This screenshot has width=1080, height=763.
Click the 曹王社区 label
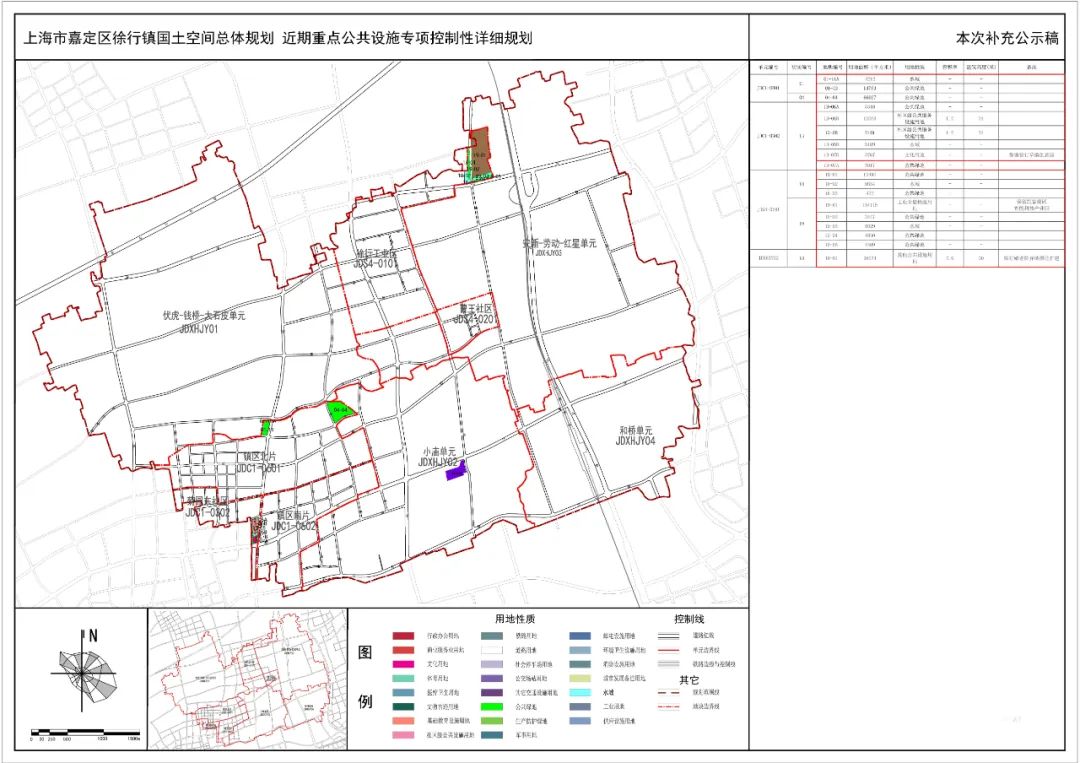[476, 309]
